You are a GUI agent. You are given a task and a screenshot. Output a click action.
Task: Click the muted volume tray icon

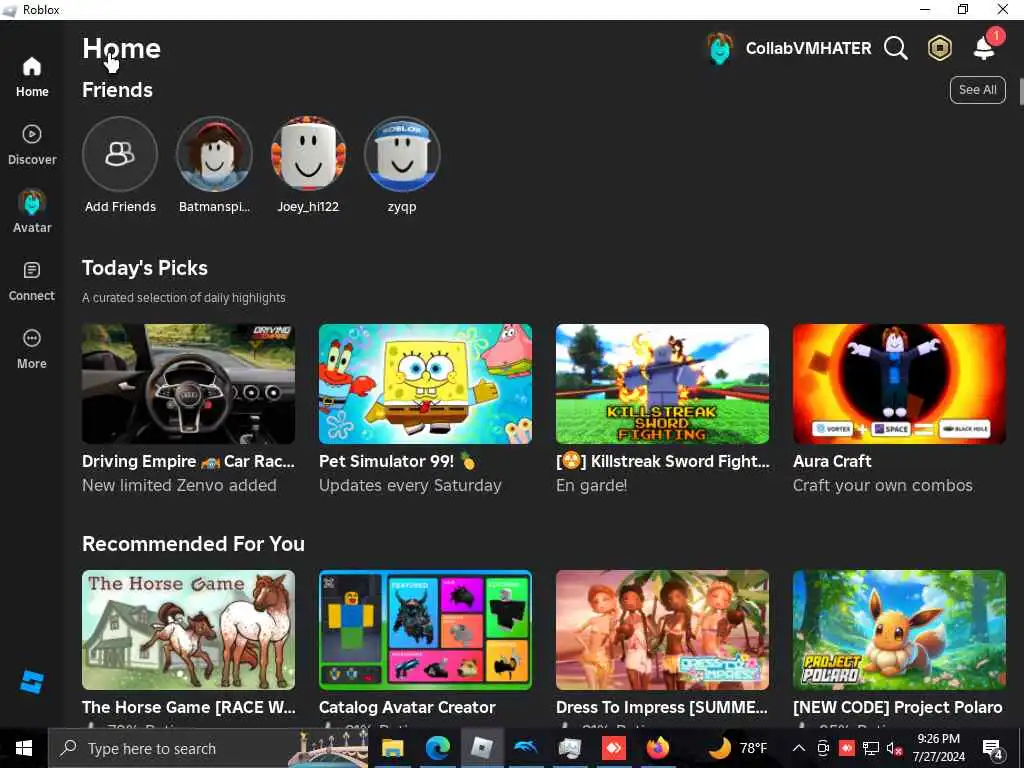(894, 748)
